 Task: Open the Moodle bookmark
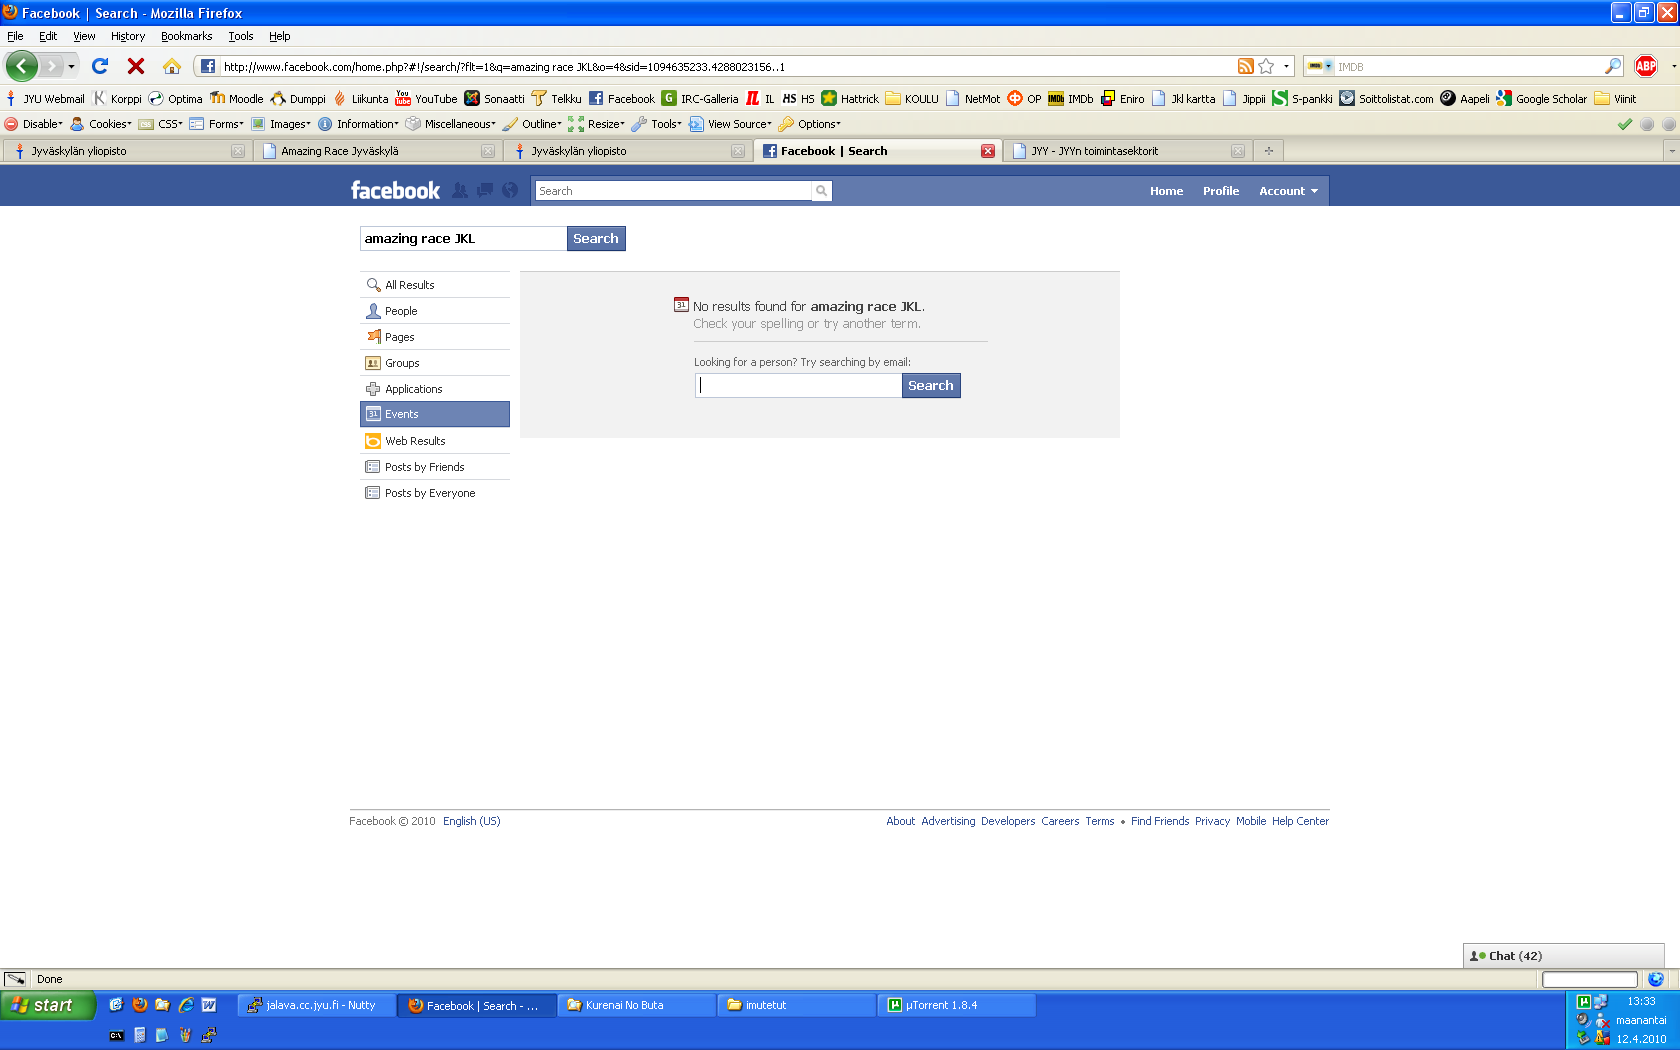[x=237, y=98]
